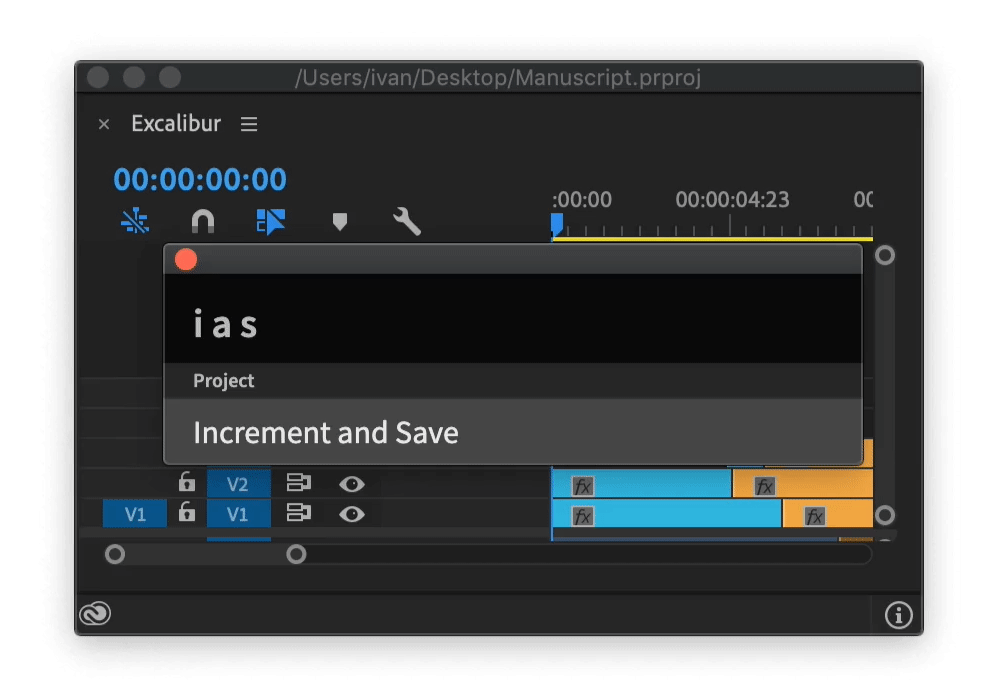
Task: Close the Excalibur command palette red button
Action: (x=186, y=259)
